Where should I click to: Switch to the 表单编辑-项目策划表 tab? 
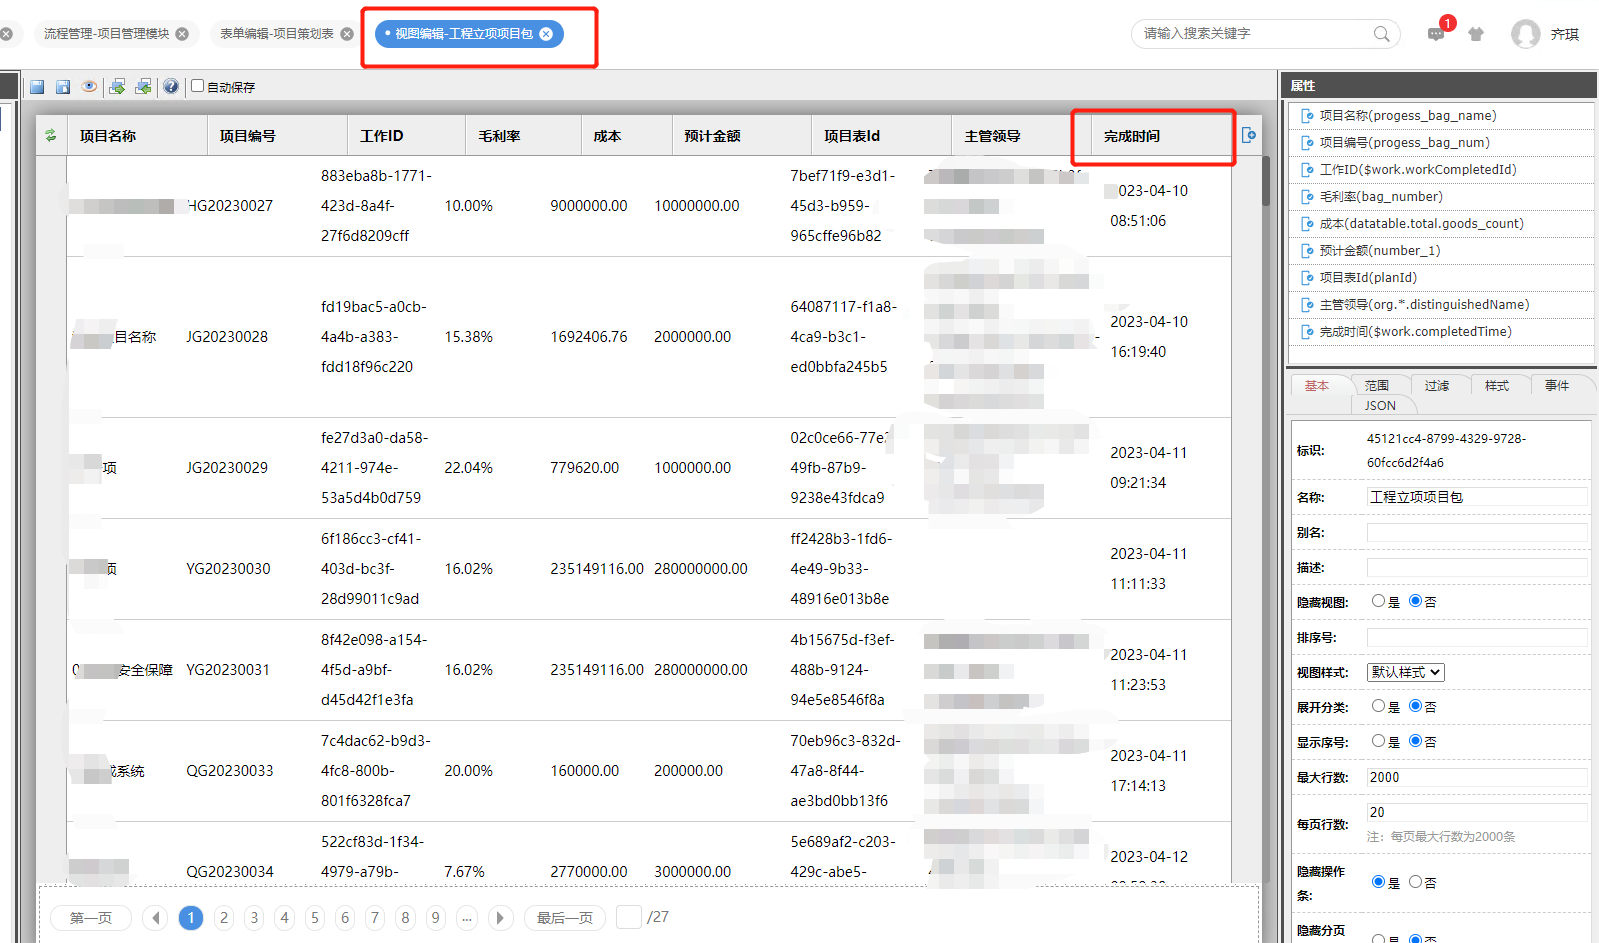277,34
